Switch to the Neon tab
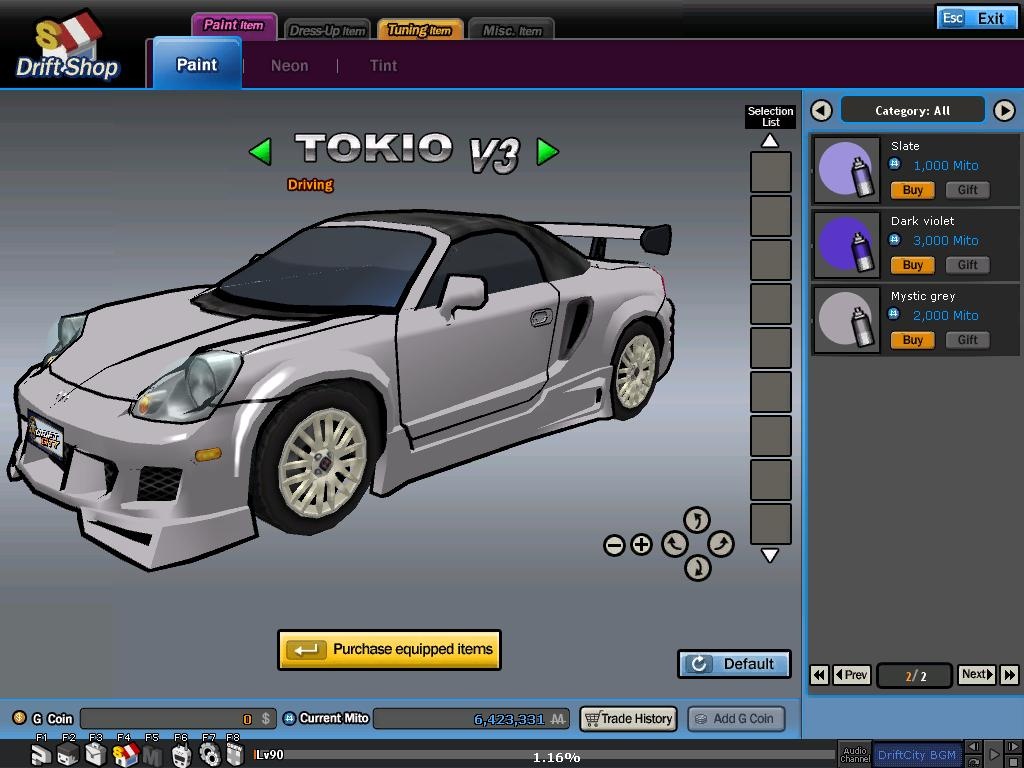Screen dimensions: 1024x768 [289, 66]
